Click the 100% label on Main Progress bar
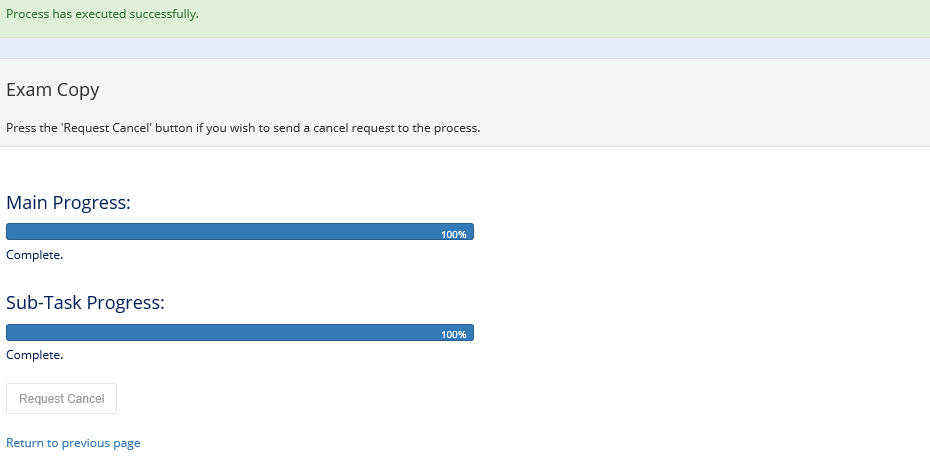 454,234
